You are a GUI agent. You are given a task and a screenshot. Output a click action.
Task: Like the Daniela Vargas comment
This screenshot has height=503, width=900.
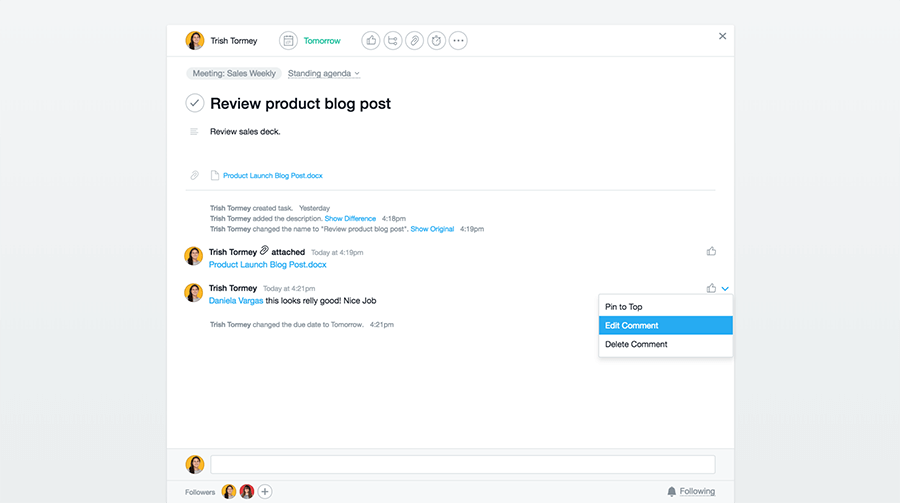(711, 288)
